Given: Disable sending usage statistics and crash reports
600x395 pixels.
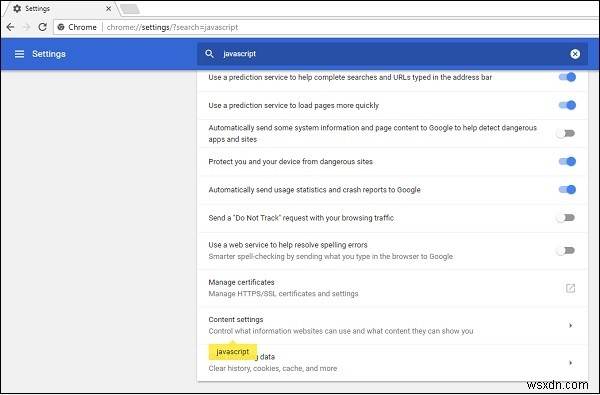Looking at the screenshot, I should (567, 189).
